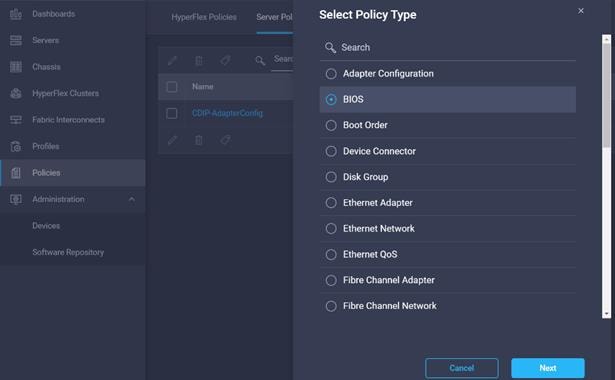Open Dashboards from the sidebar icon
Image resolution: width=615 pixels, height=380 pixels.
click(16, 14)
